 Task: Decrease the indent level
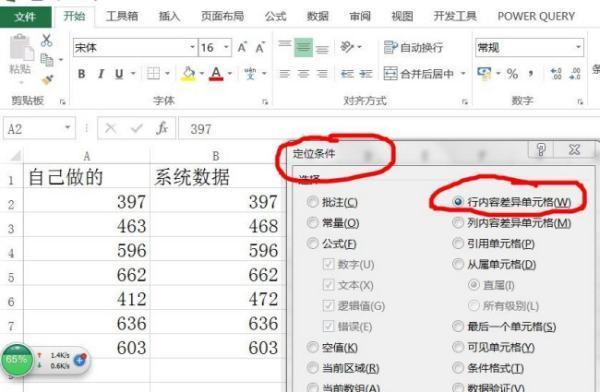pos(347,74)
